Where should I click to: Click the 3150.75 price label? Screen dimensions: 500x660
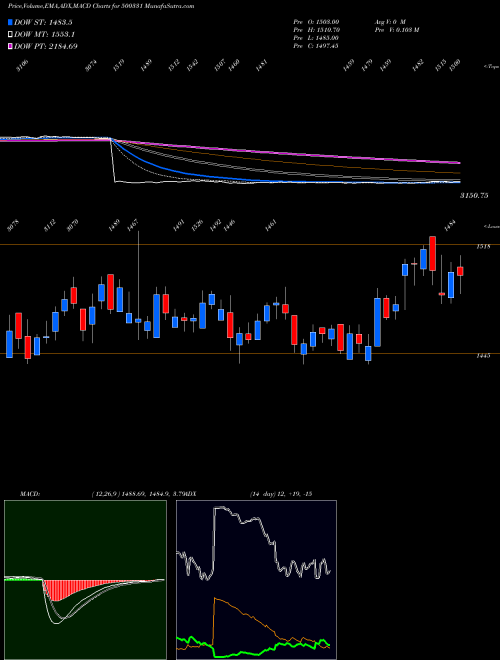(474, 196)
